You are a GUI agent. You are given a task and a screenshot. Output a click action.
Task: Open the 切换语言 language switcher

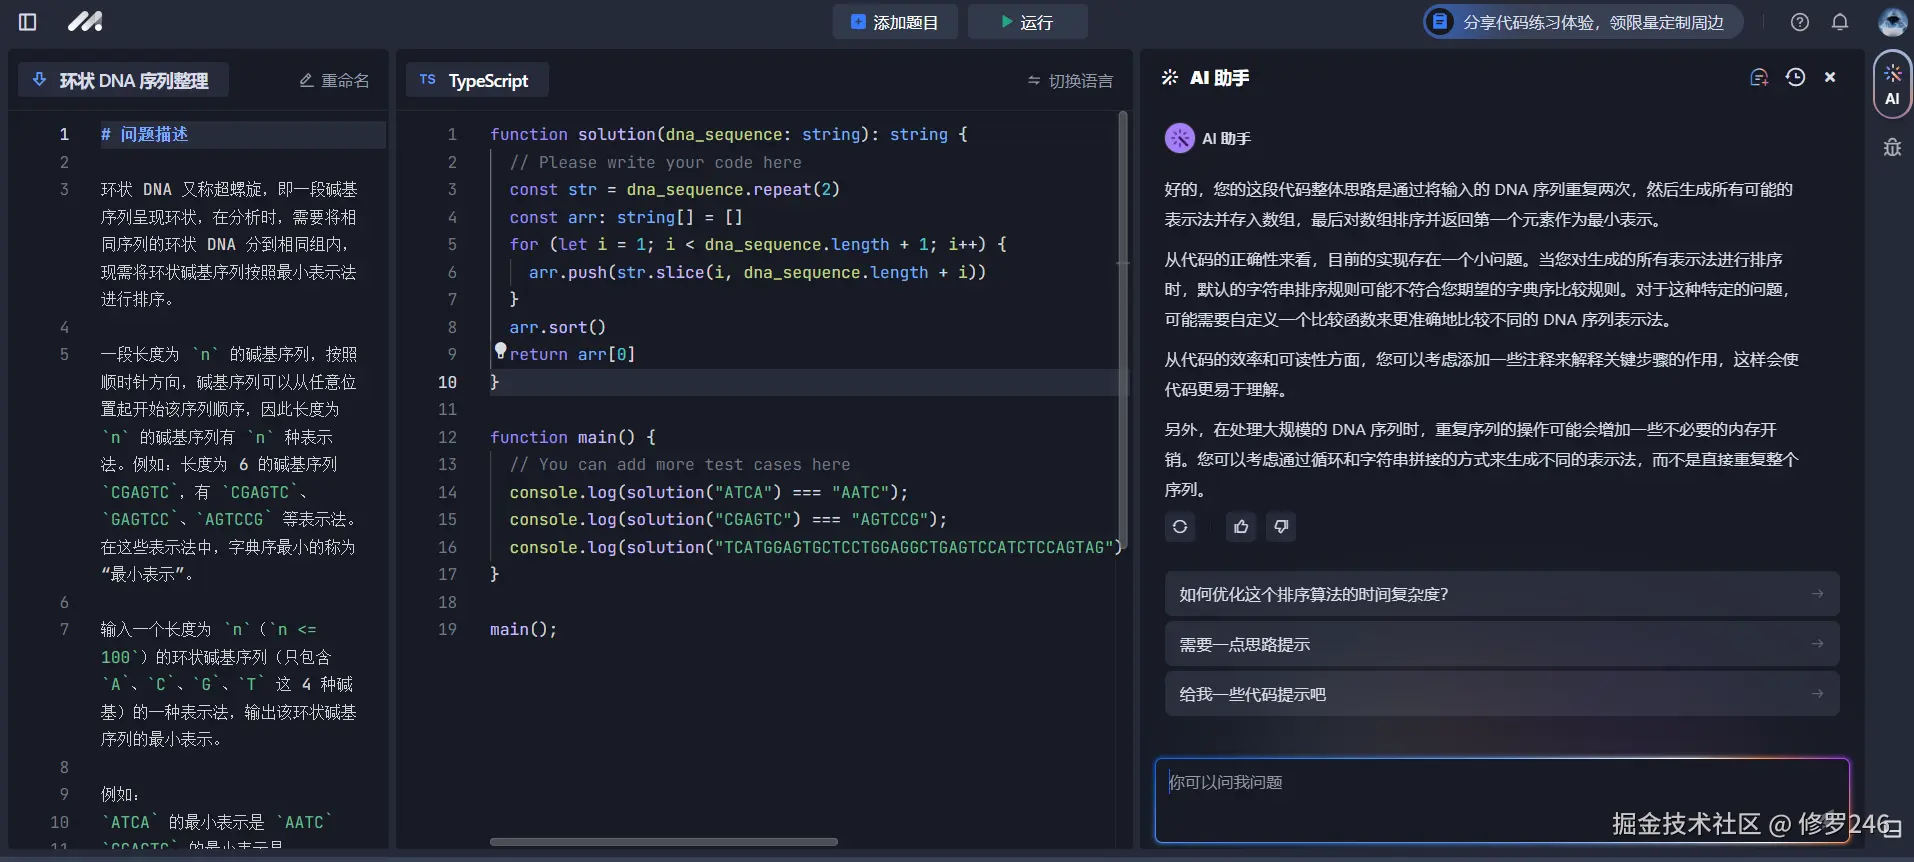tap(1070, 81)
